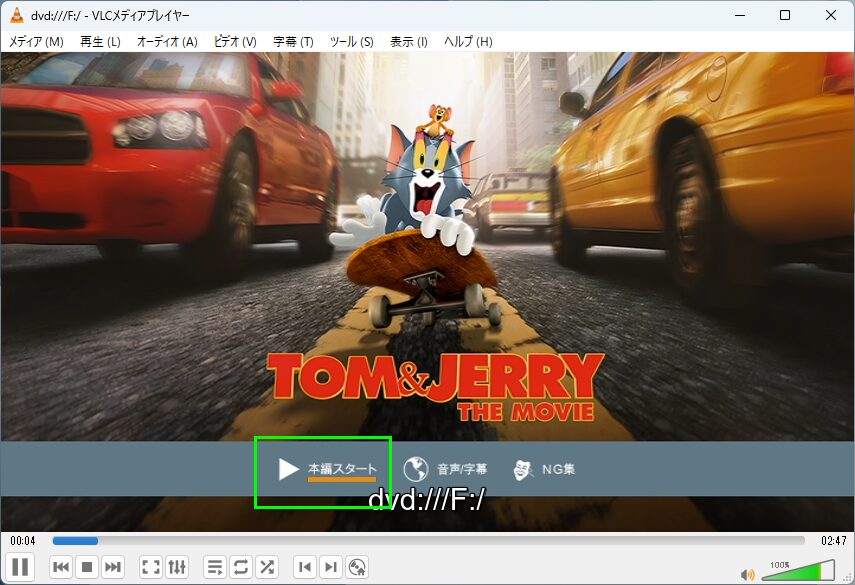
Task: Minimize the VLC window
Action: pyautogui.click(x=740, y=15)
